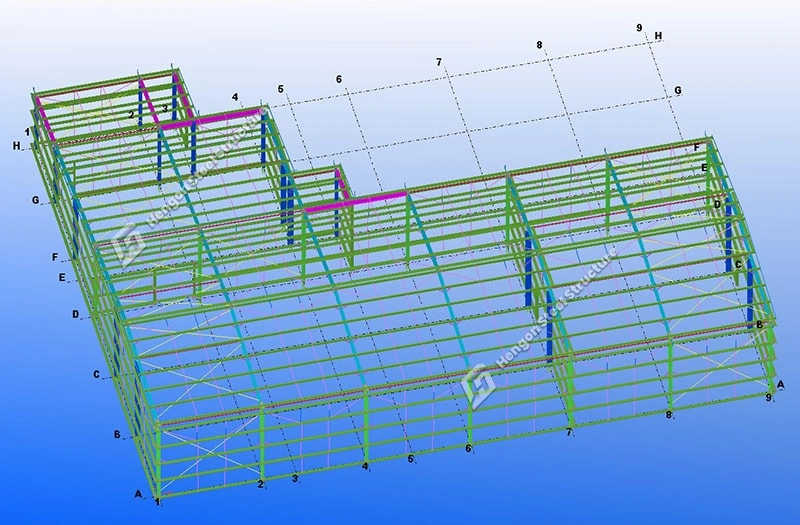Select grid label 5 on the upper dashed gridline
This screenshot has height=525, width=800.
pos(281,89)
